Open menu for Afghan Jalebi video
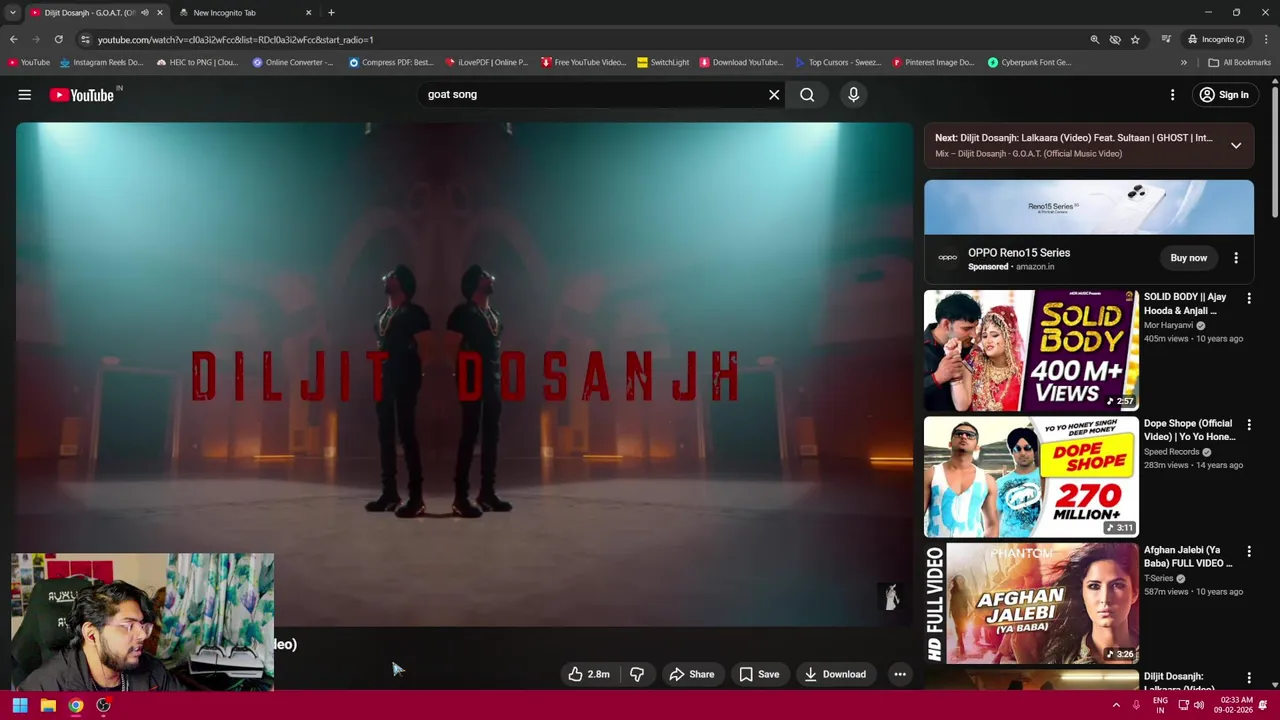The height and width of the screenshot is (720, 1280). [x=1248, y=551]
